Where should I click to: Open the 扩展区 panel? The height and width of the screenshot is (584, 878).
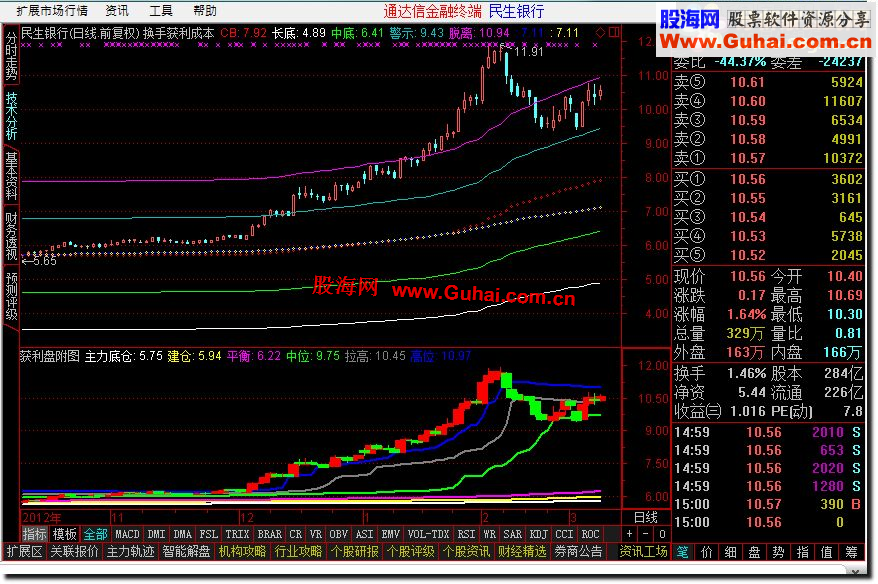pyautogui.click(x=24, y=552)
